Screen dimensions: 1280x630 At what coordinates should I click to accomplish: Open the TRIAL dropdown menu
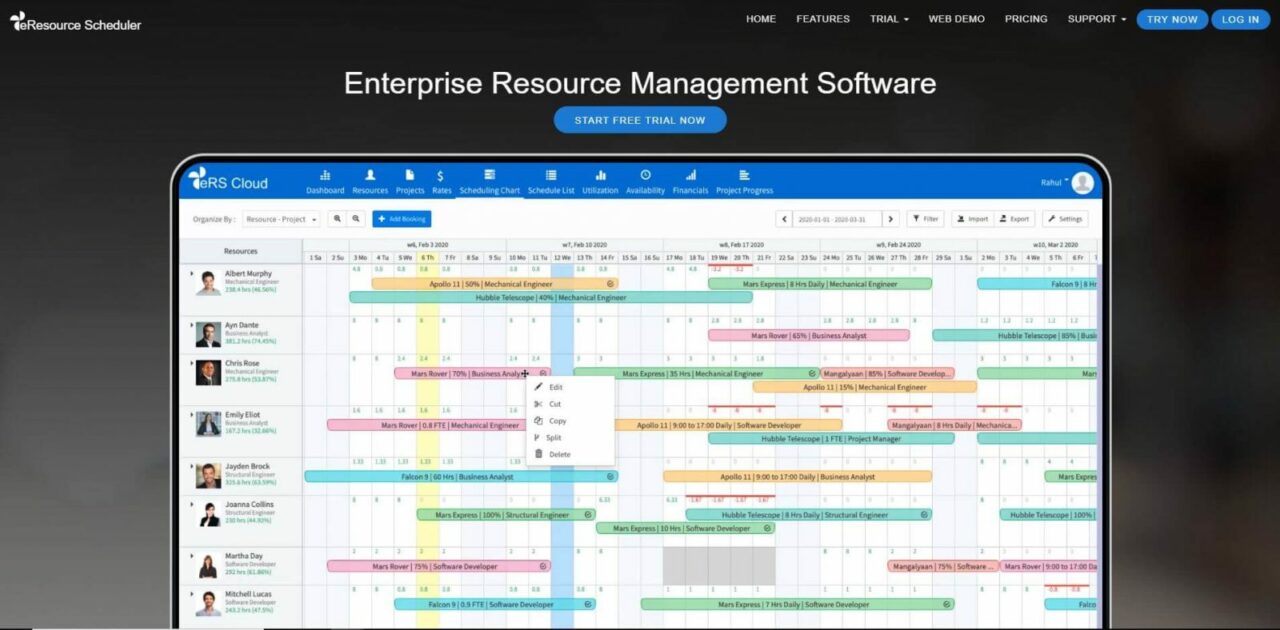coord(889,19)
